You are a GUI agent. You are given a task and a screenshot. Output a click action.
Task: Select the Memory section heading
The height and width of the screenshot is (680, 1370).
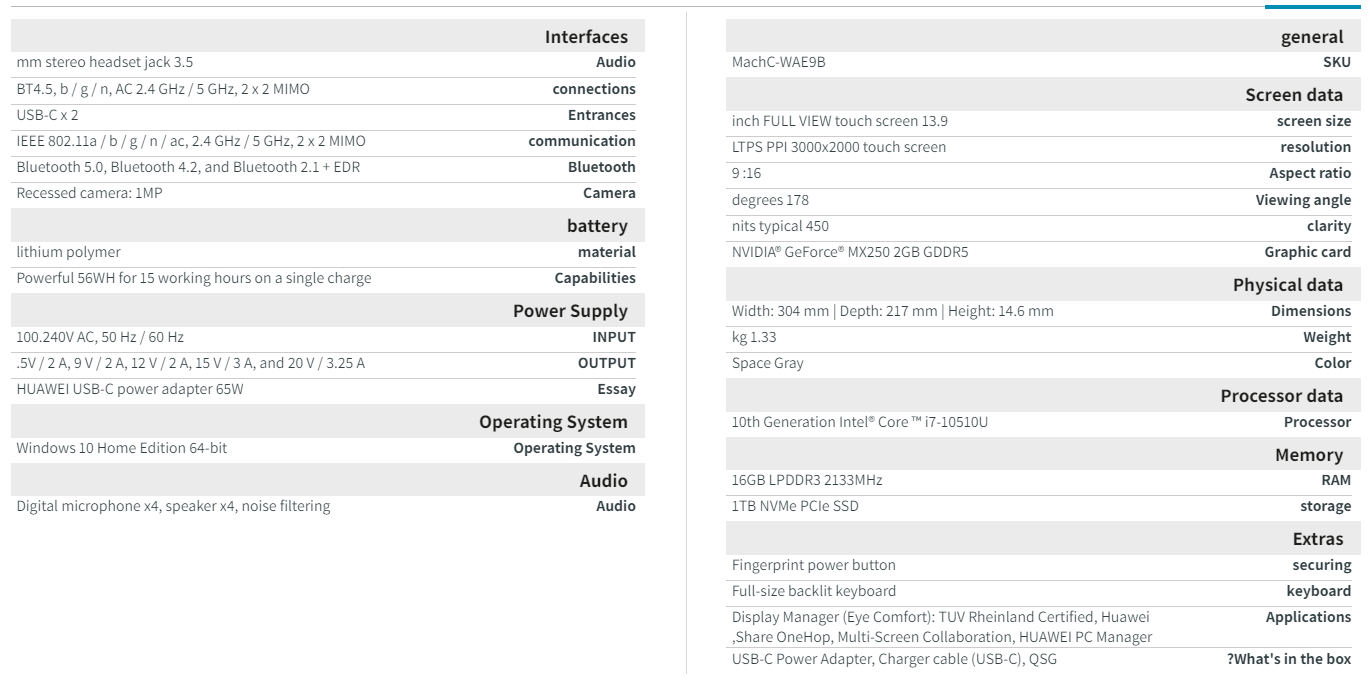pyautogui.click(x=1308, y=455)
